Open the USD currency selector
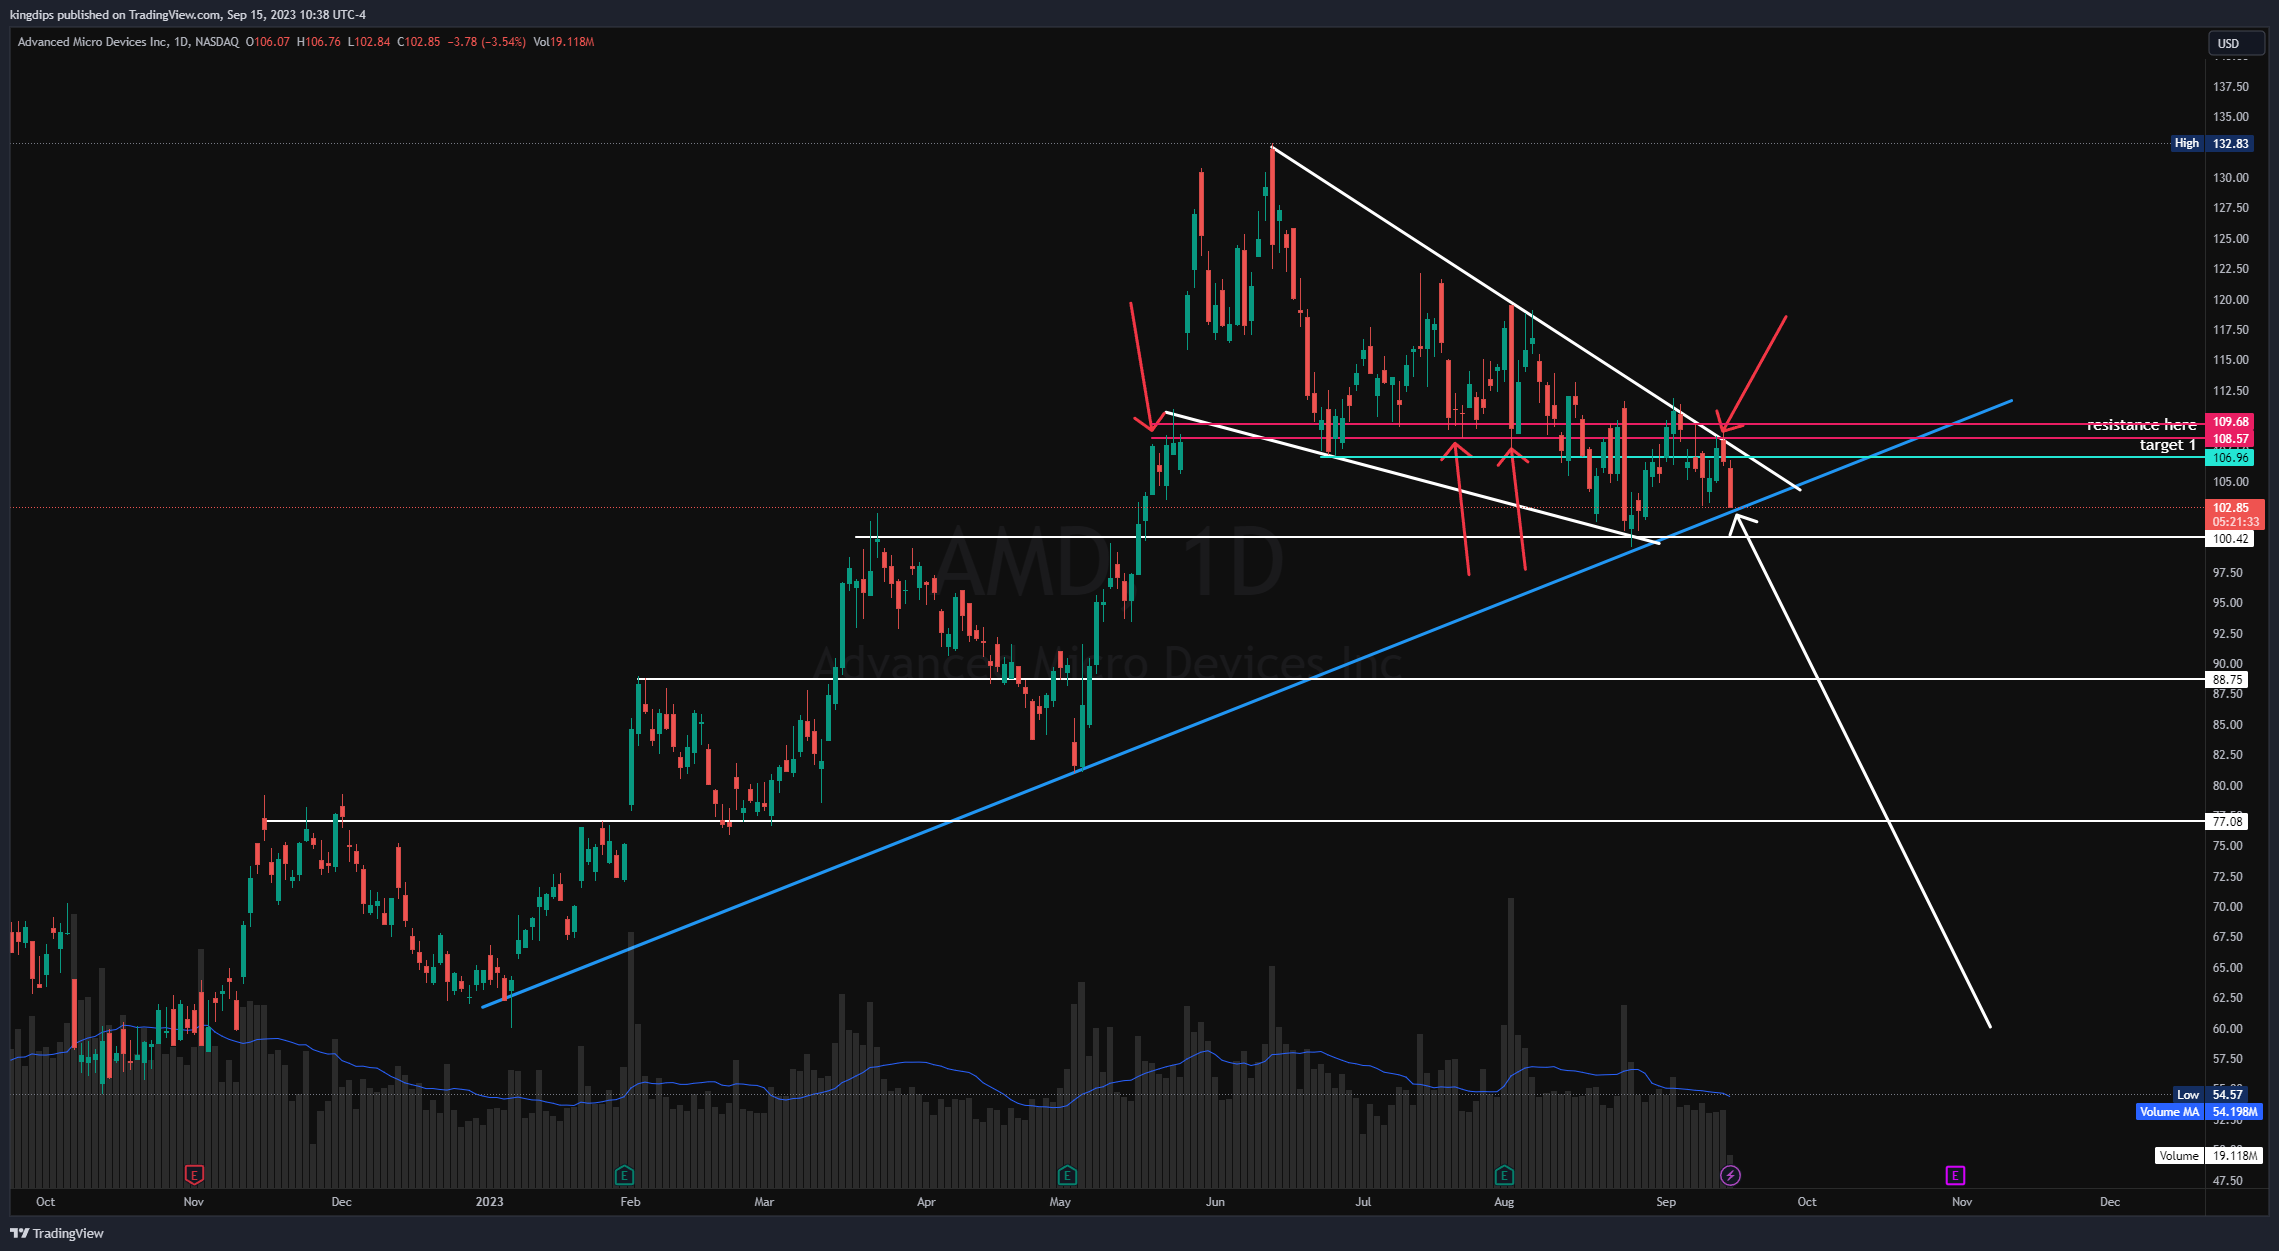 pos(2236,43)
